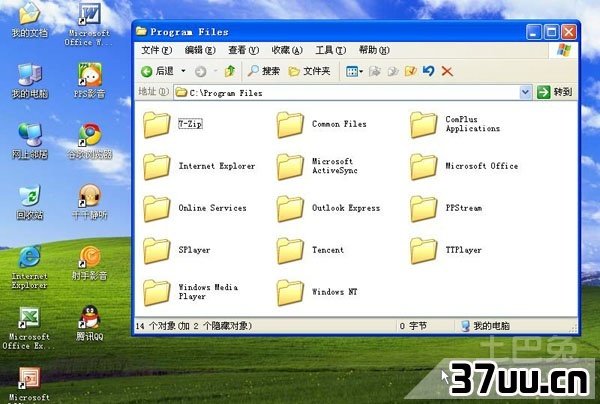Select Network Neighborhood (网上邻居) desktop icon
This screenshot has height=404, width=600.
[29, 141]
